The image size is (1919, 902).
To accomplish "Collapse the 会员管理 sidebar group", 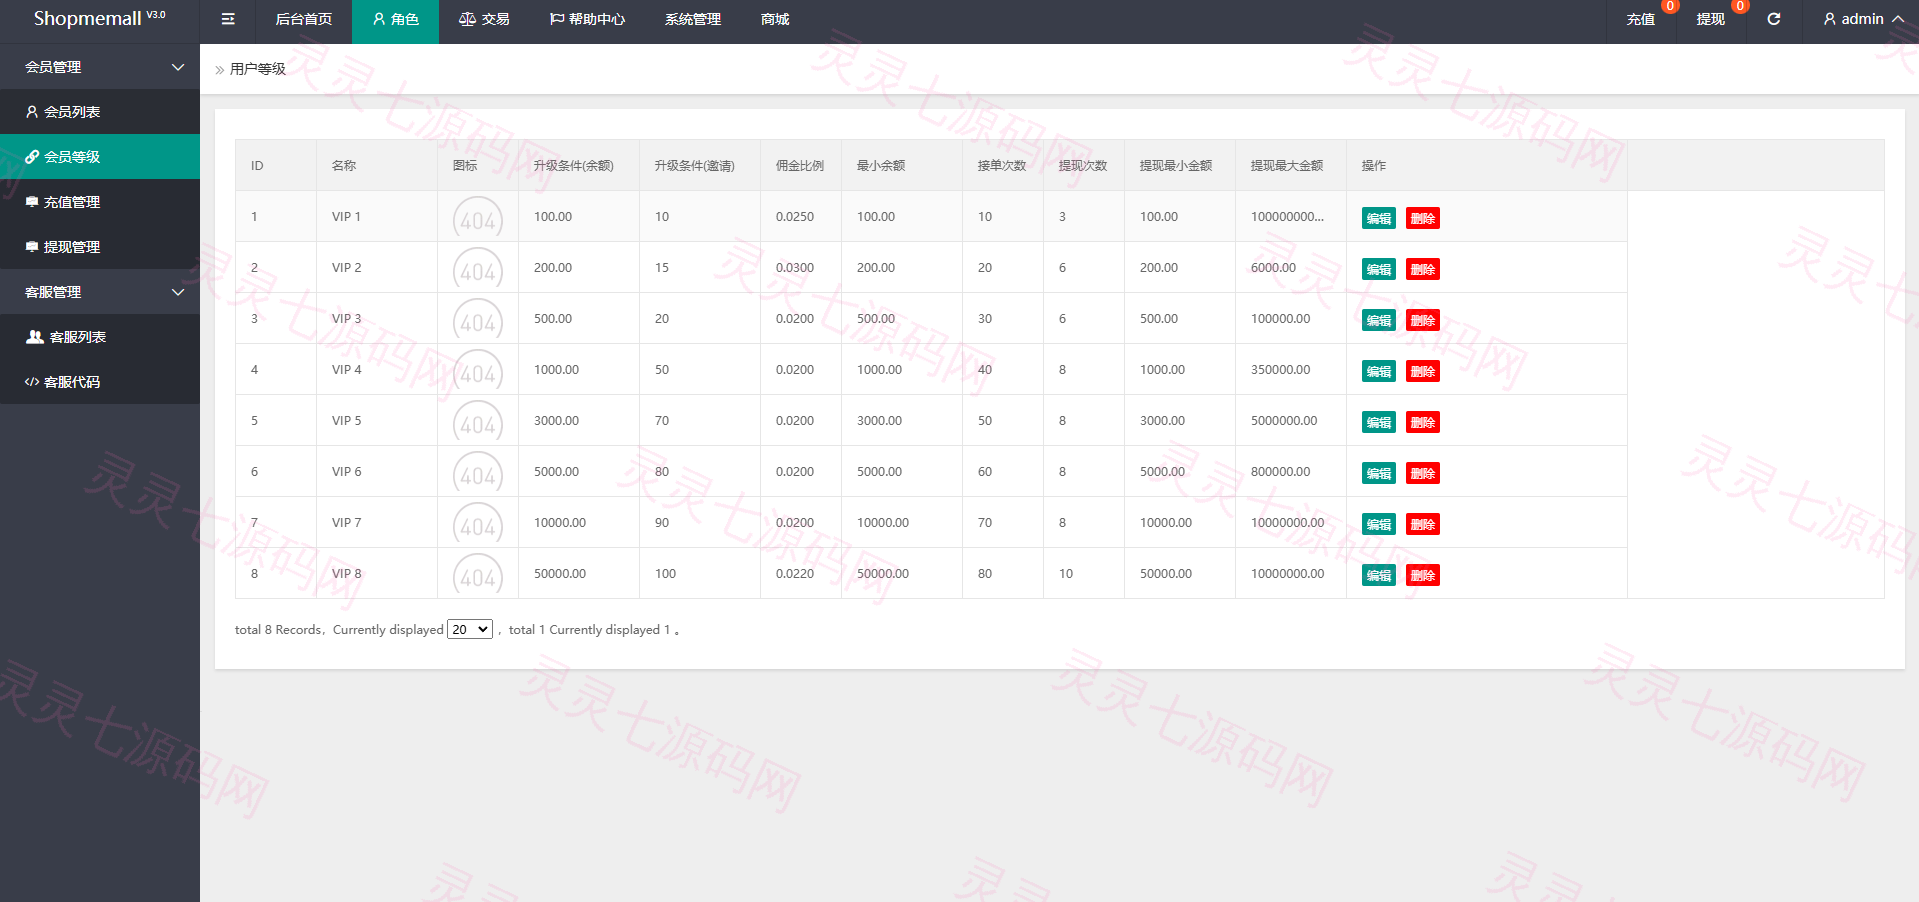I will (100, 67).
